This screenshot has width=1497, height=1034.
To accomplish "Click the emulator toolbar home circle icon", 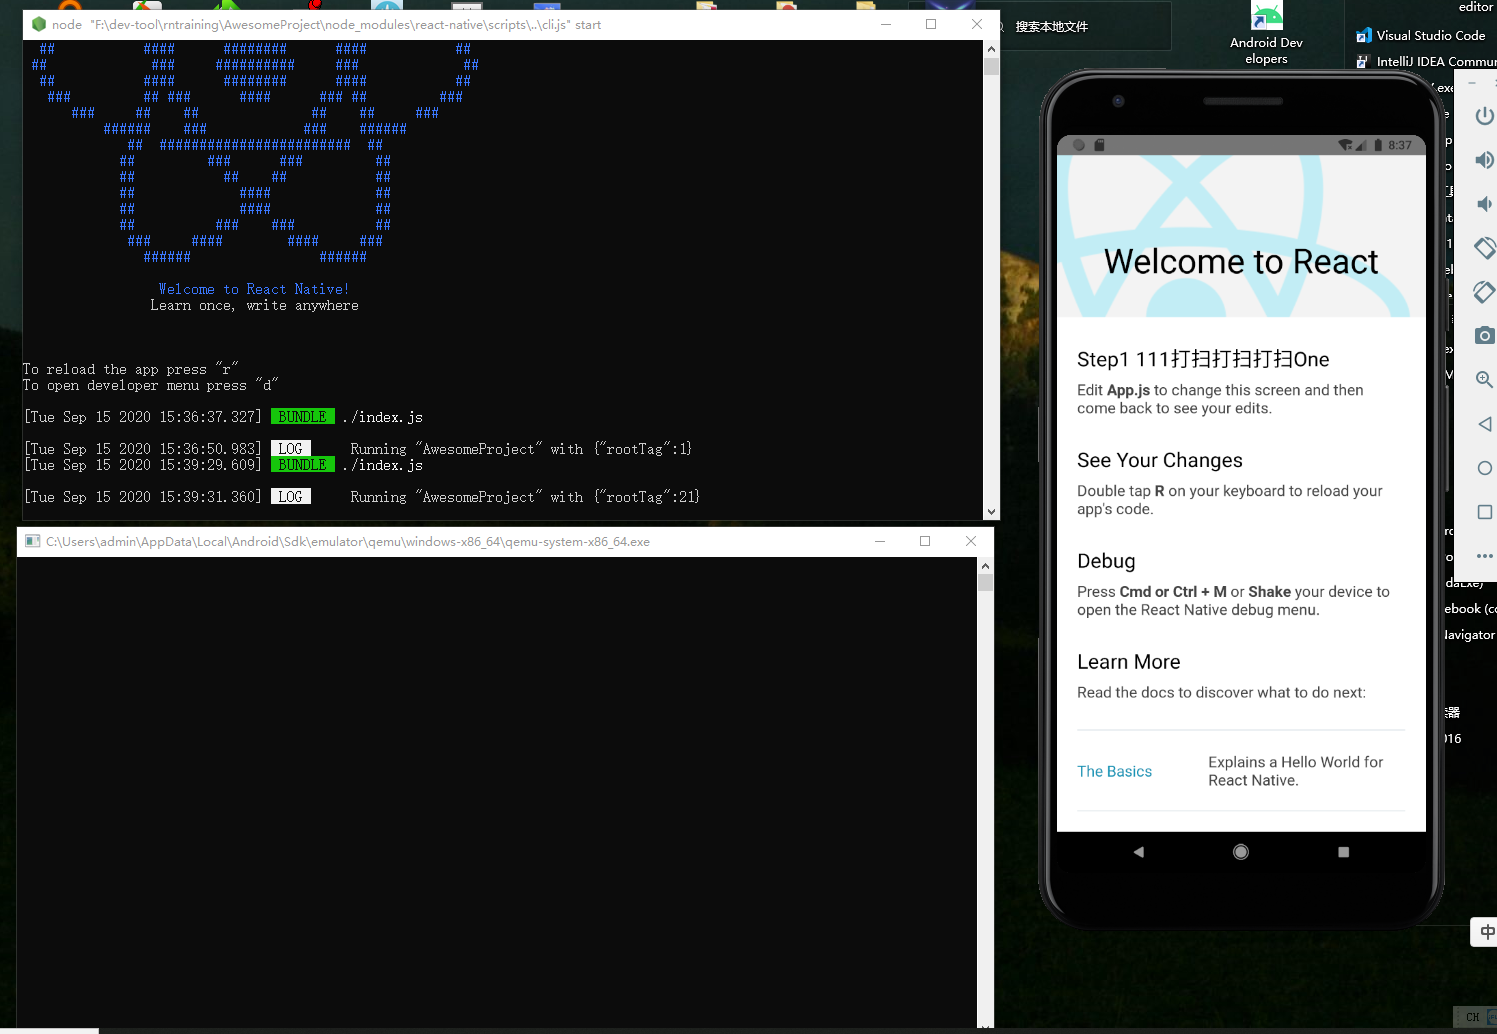I will pyautogui.click(x=1485, y=468).
